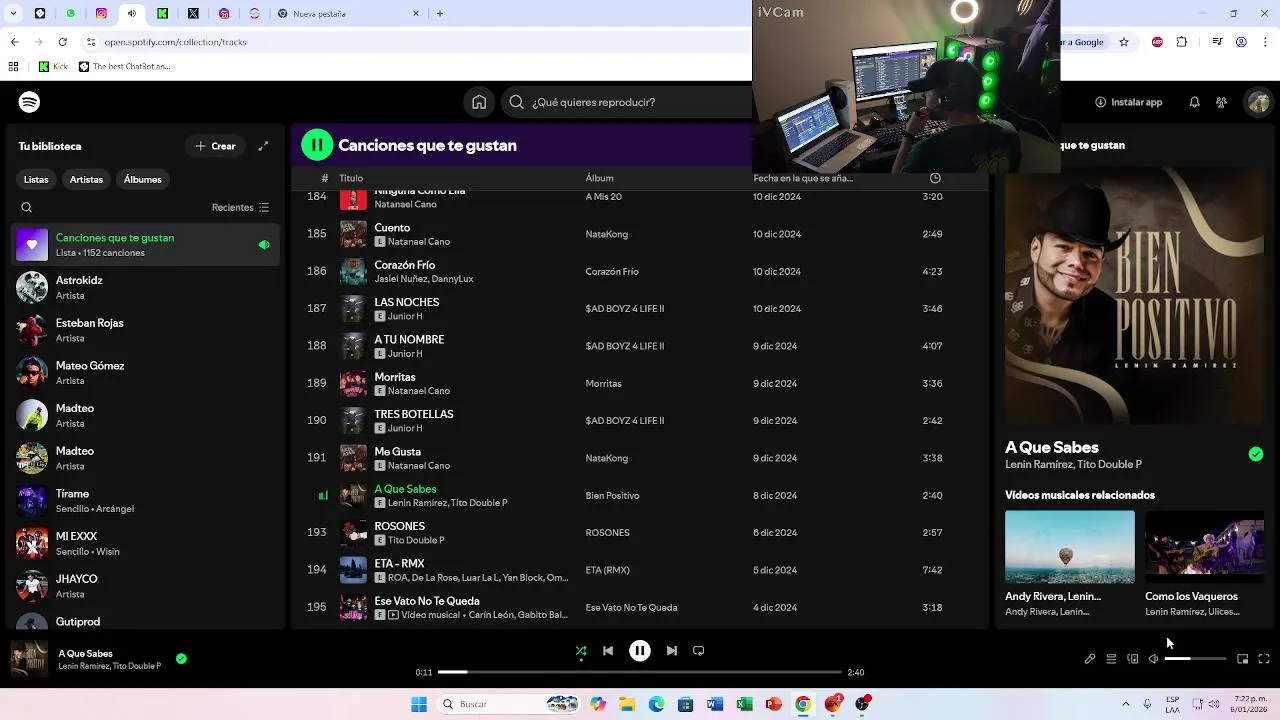
Task: Open 'Canciones que te gustan' playlist in library
Action: pyautogui.click(x=145, y=245)
